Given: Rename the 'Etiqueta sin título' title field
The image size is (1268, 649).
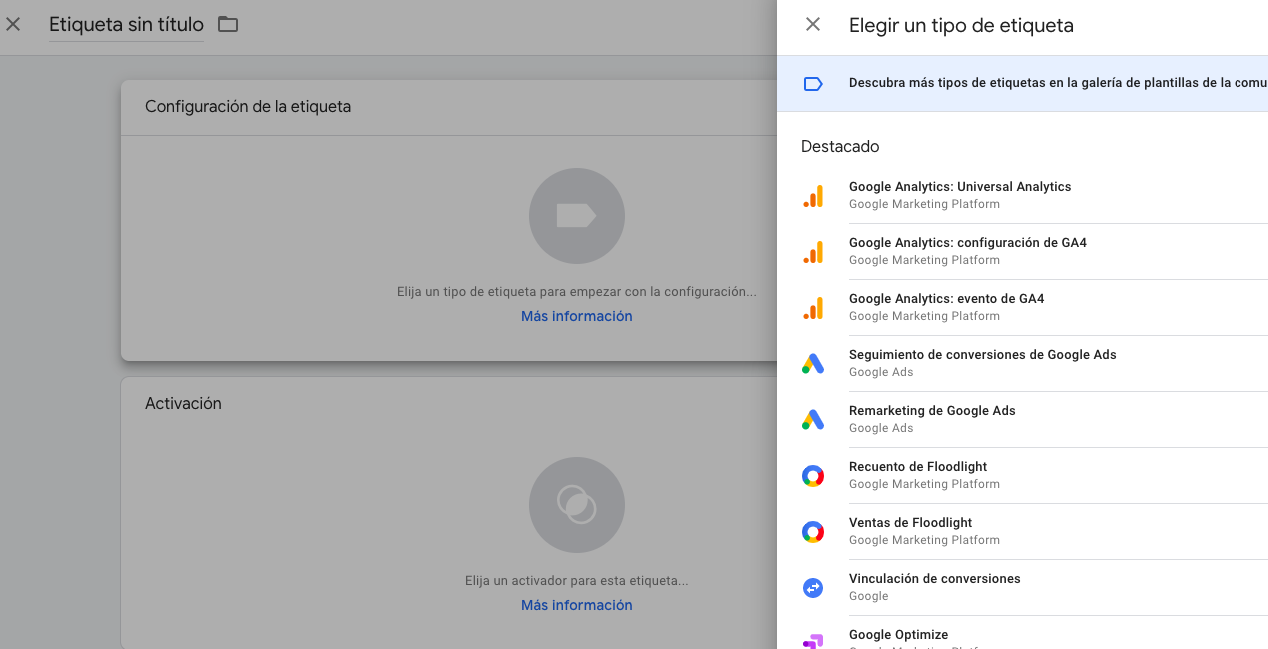Looking at the screenshot, I should pos(126,25).
